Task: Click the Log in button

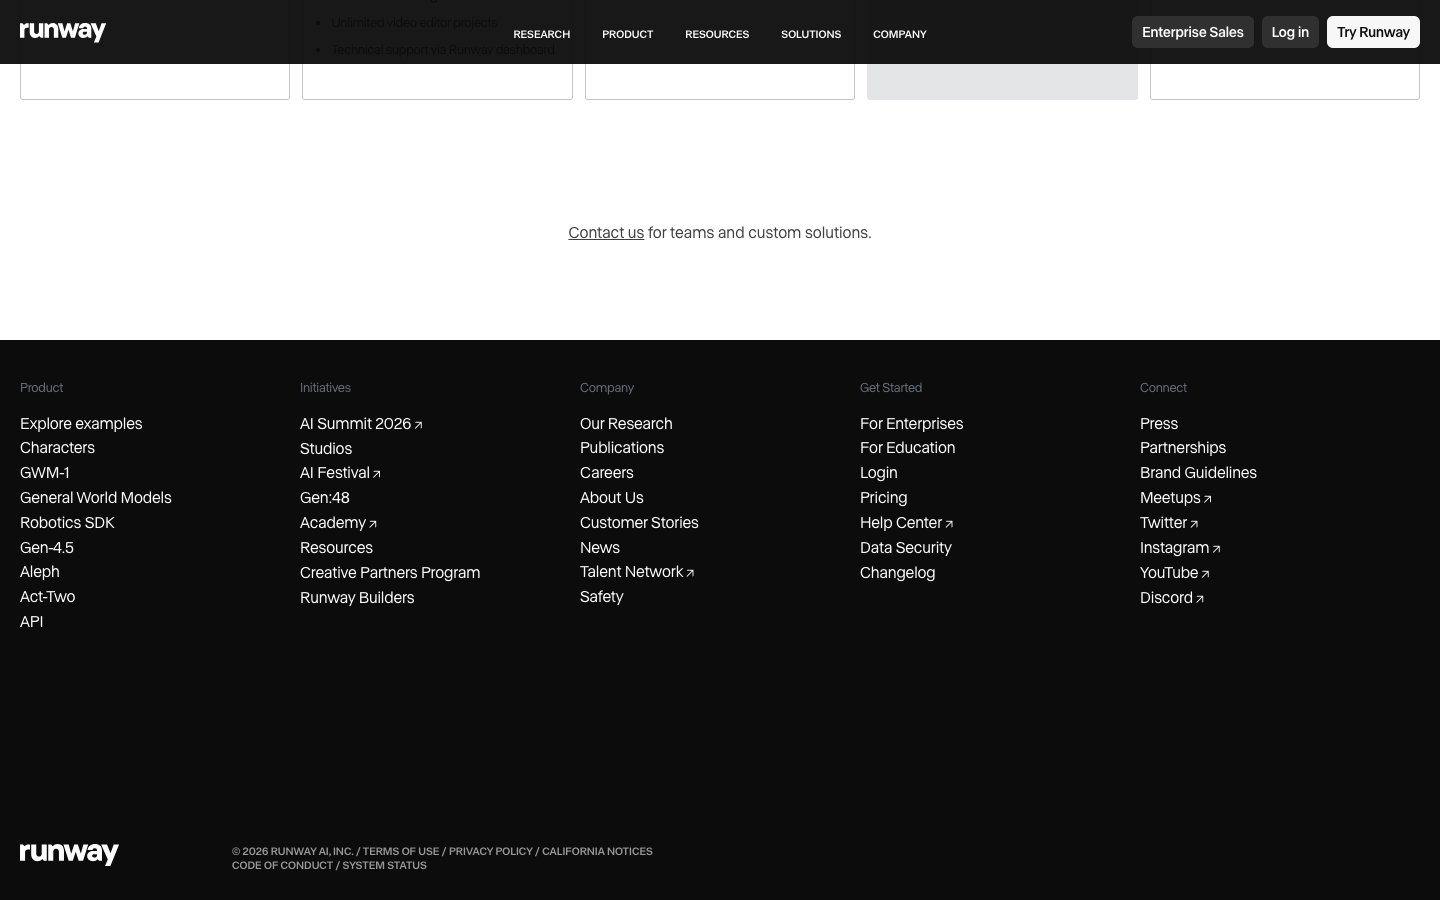Action: point(1289,32)
